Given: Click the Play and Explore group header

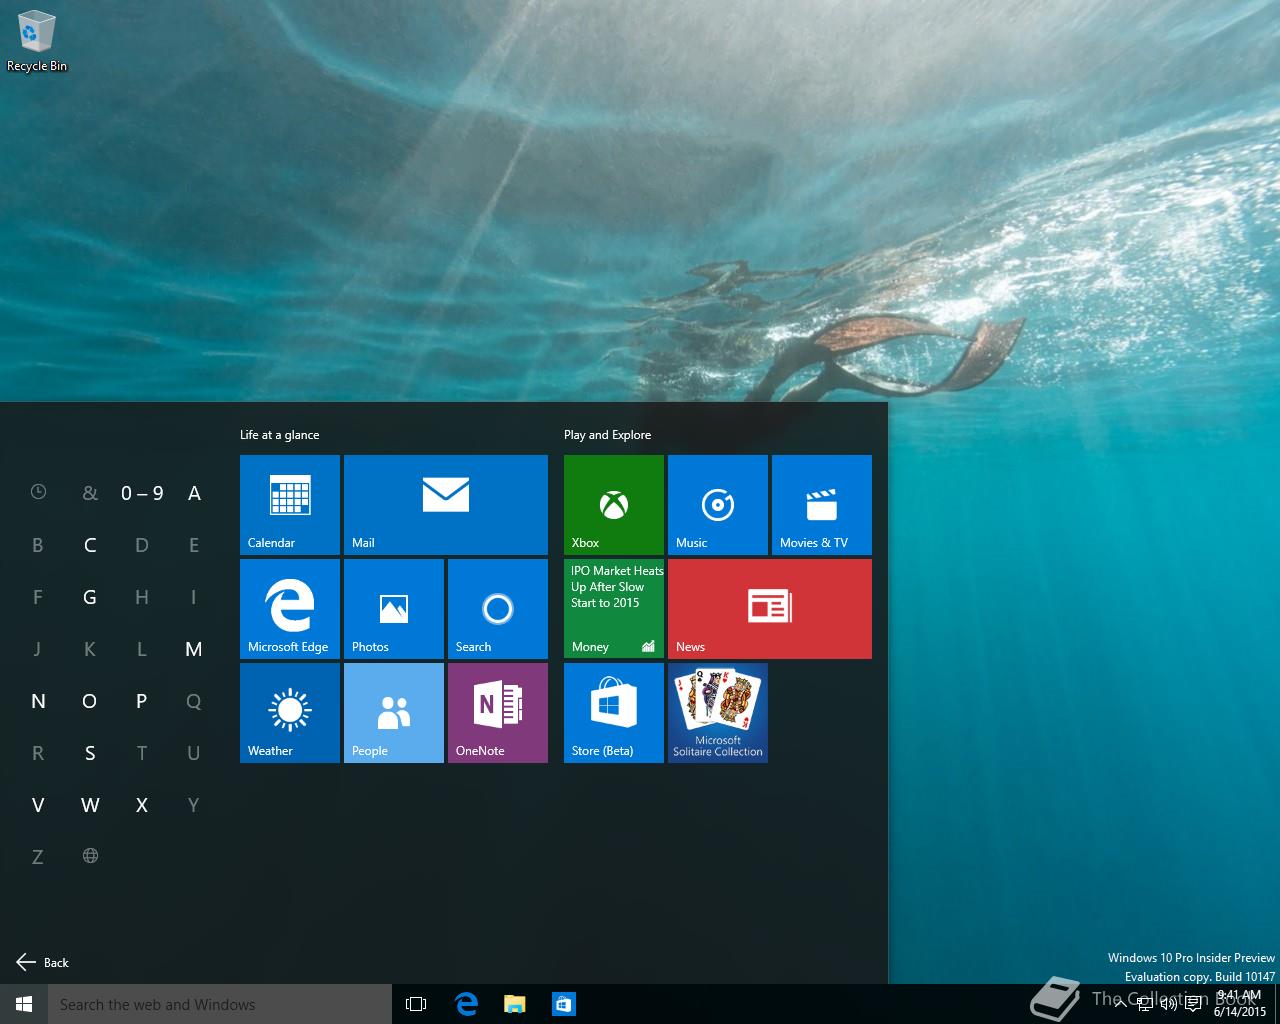Looking at the screenshot, I should coord(607,434).
